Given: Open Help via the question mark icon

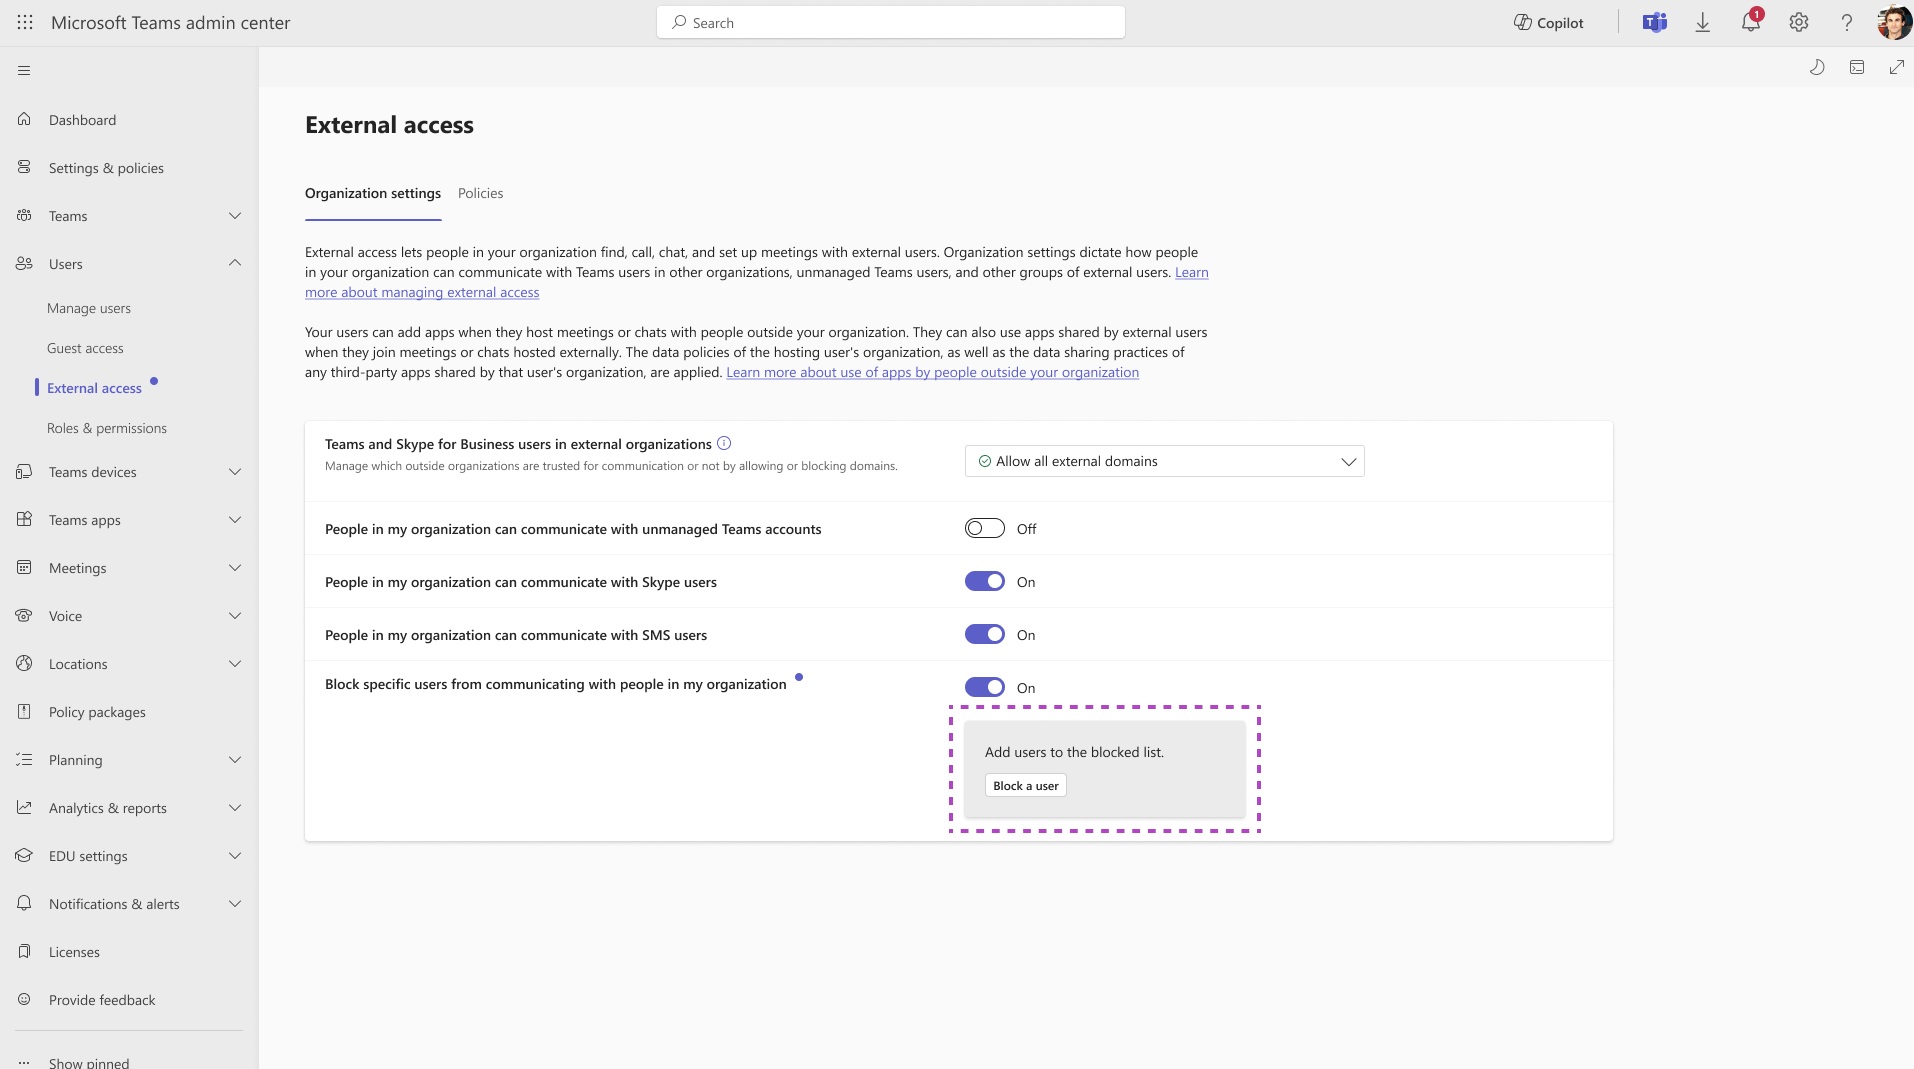Looking at the screenshot, I should tap(1846, 22).
